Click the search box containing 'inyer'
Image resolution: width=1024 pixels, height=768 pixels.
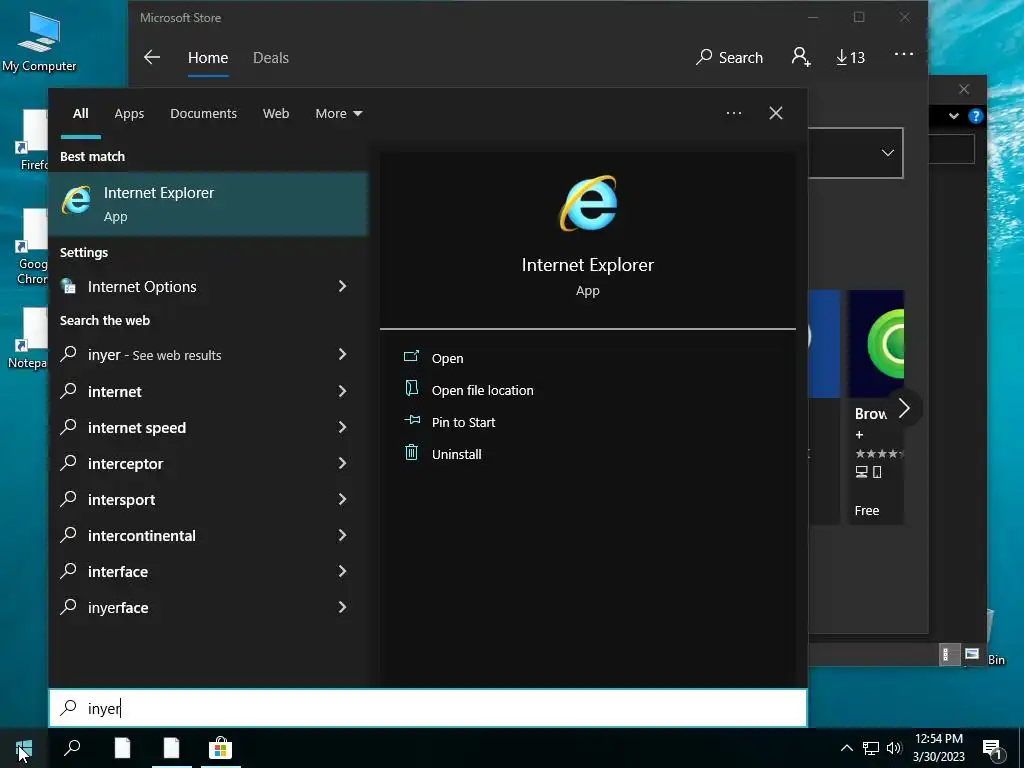pyautogui.click(x=428, y=708)
